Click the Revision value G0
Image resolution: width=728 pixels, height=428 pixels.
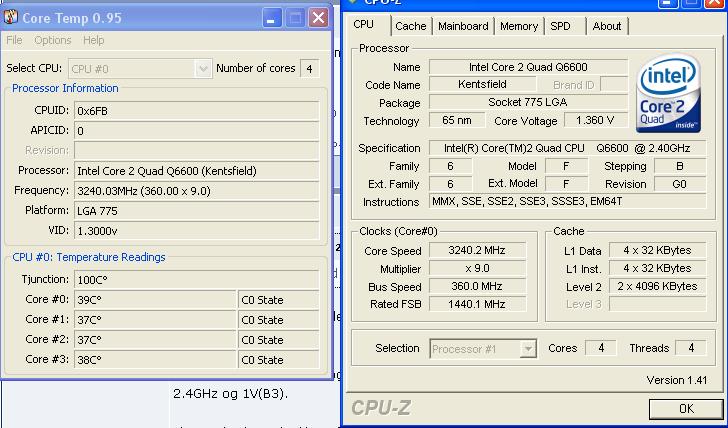coord(680,184)
